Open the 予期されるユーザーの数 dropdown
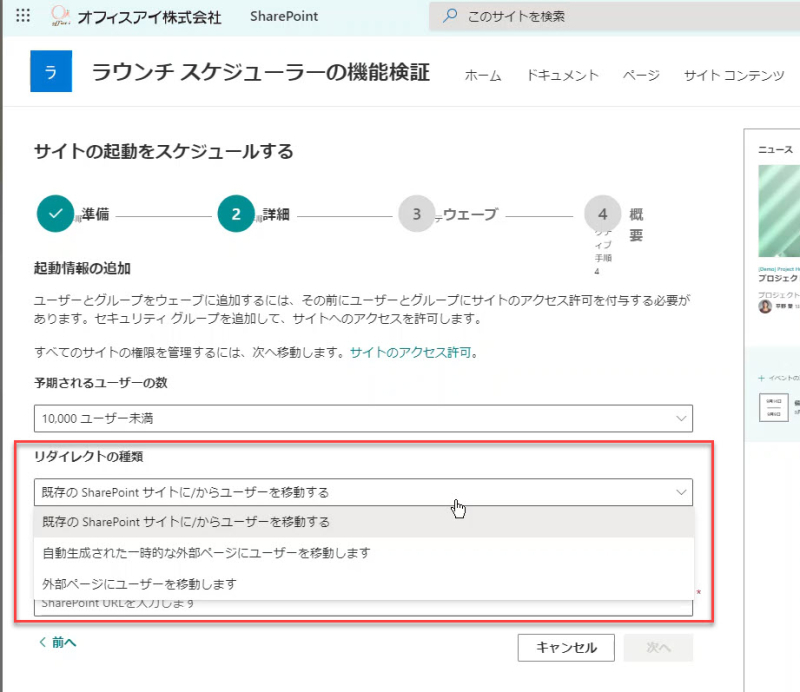The image size is (800, 692). click(x=363, y=418)
